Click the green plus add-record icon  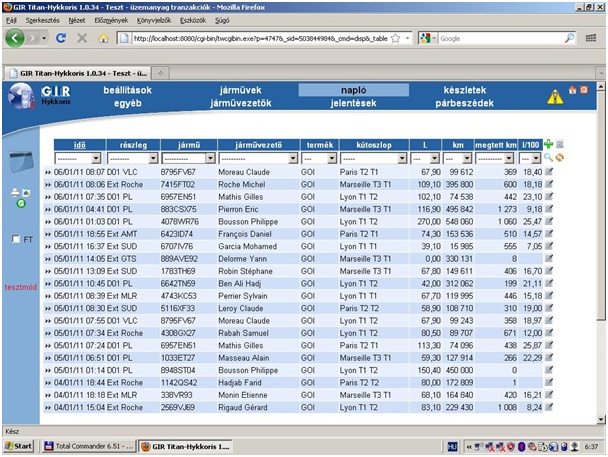pyautogui.click(x=548, y=145)
